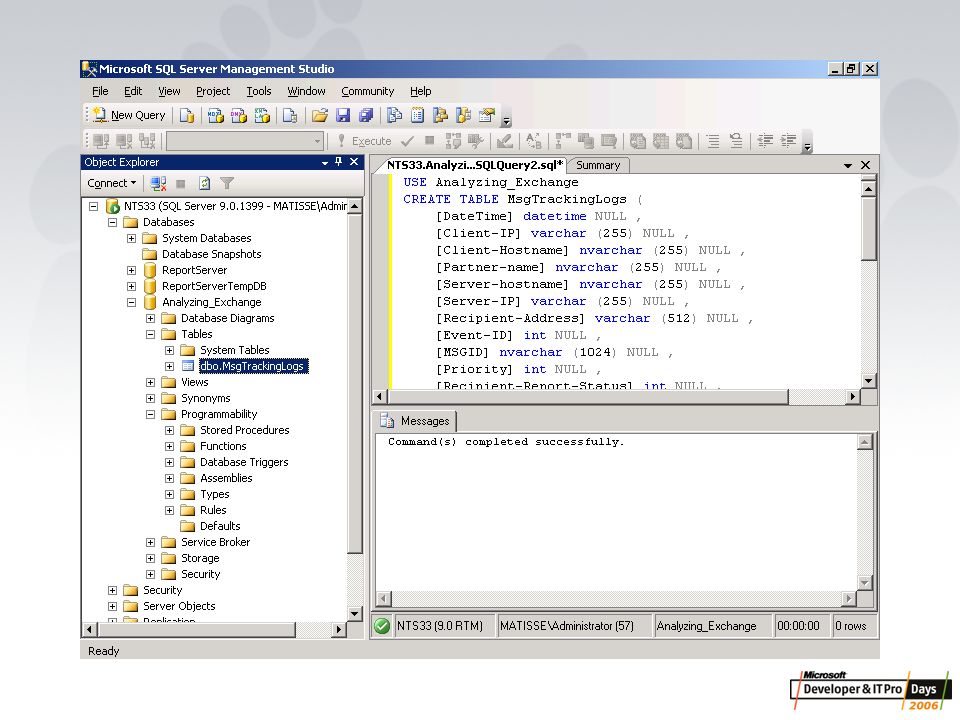Image resolution: width=960 pixels, height=720 pixels.
Task: Refresh the Object Explorer tree
Action: tap(204, 183)
